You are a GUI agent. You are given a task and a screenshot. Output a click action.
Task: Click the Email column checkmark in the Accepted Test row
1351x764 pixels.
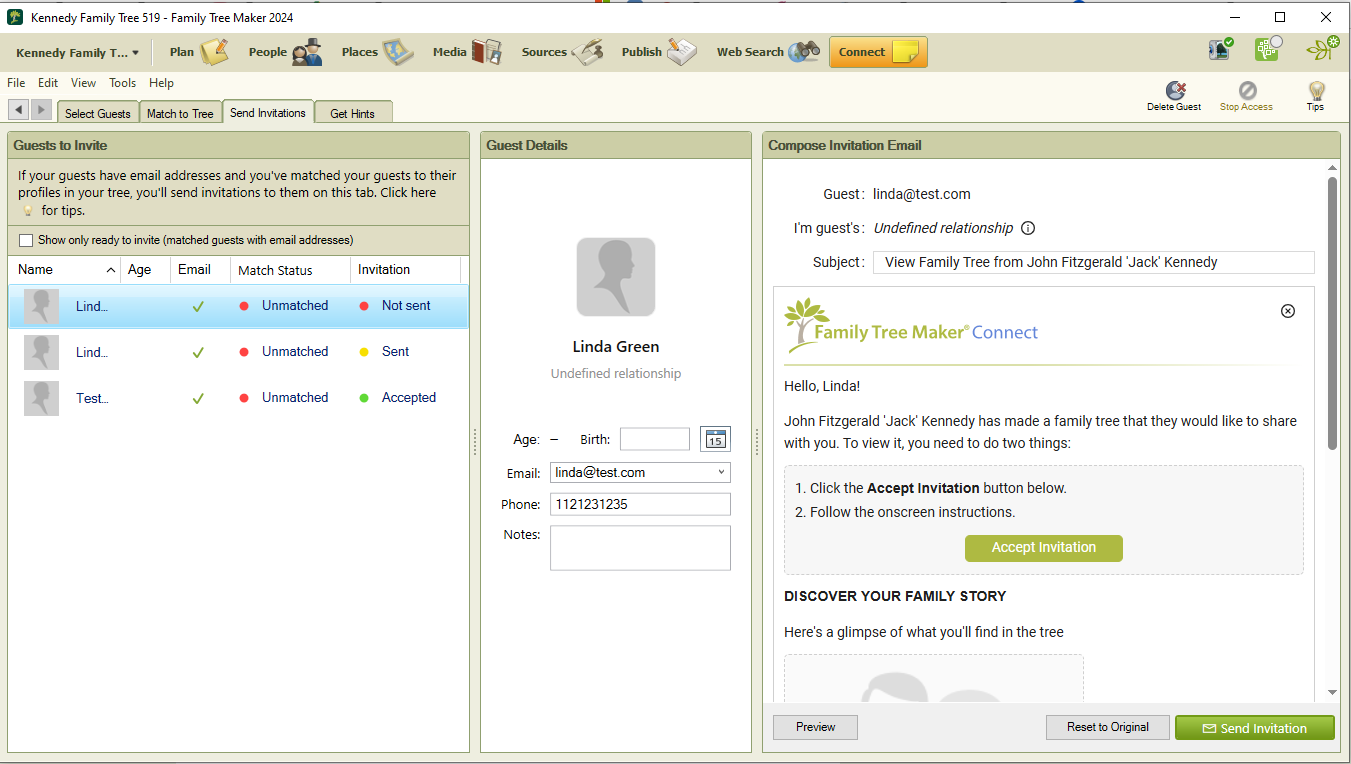click(198, 398)
